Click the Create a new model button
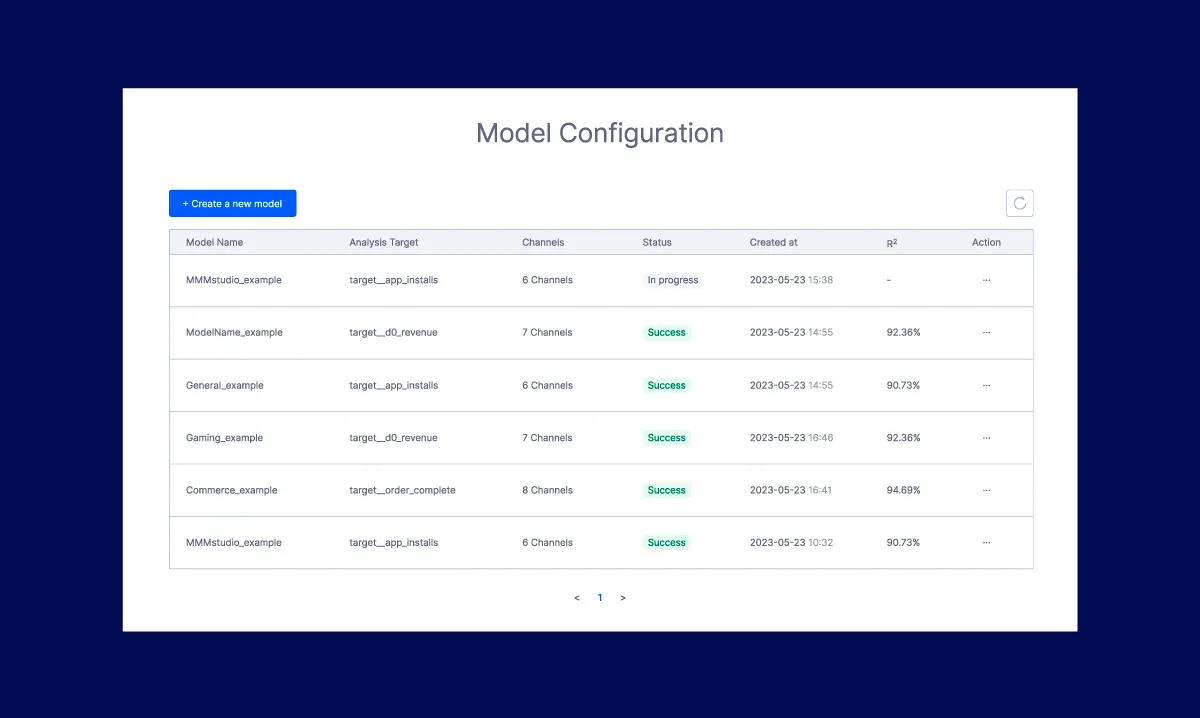 233,203
